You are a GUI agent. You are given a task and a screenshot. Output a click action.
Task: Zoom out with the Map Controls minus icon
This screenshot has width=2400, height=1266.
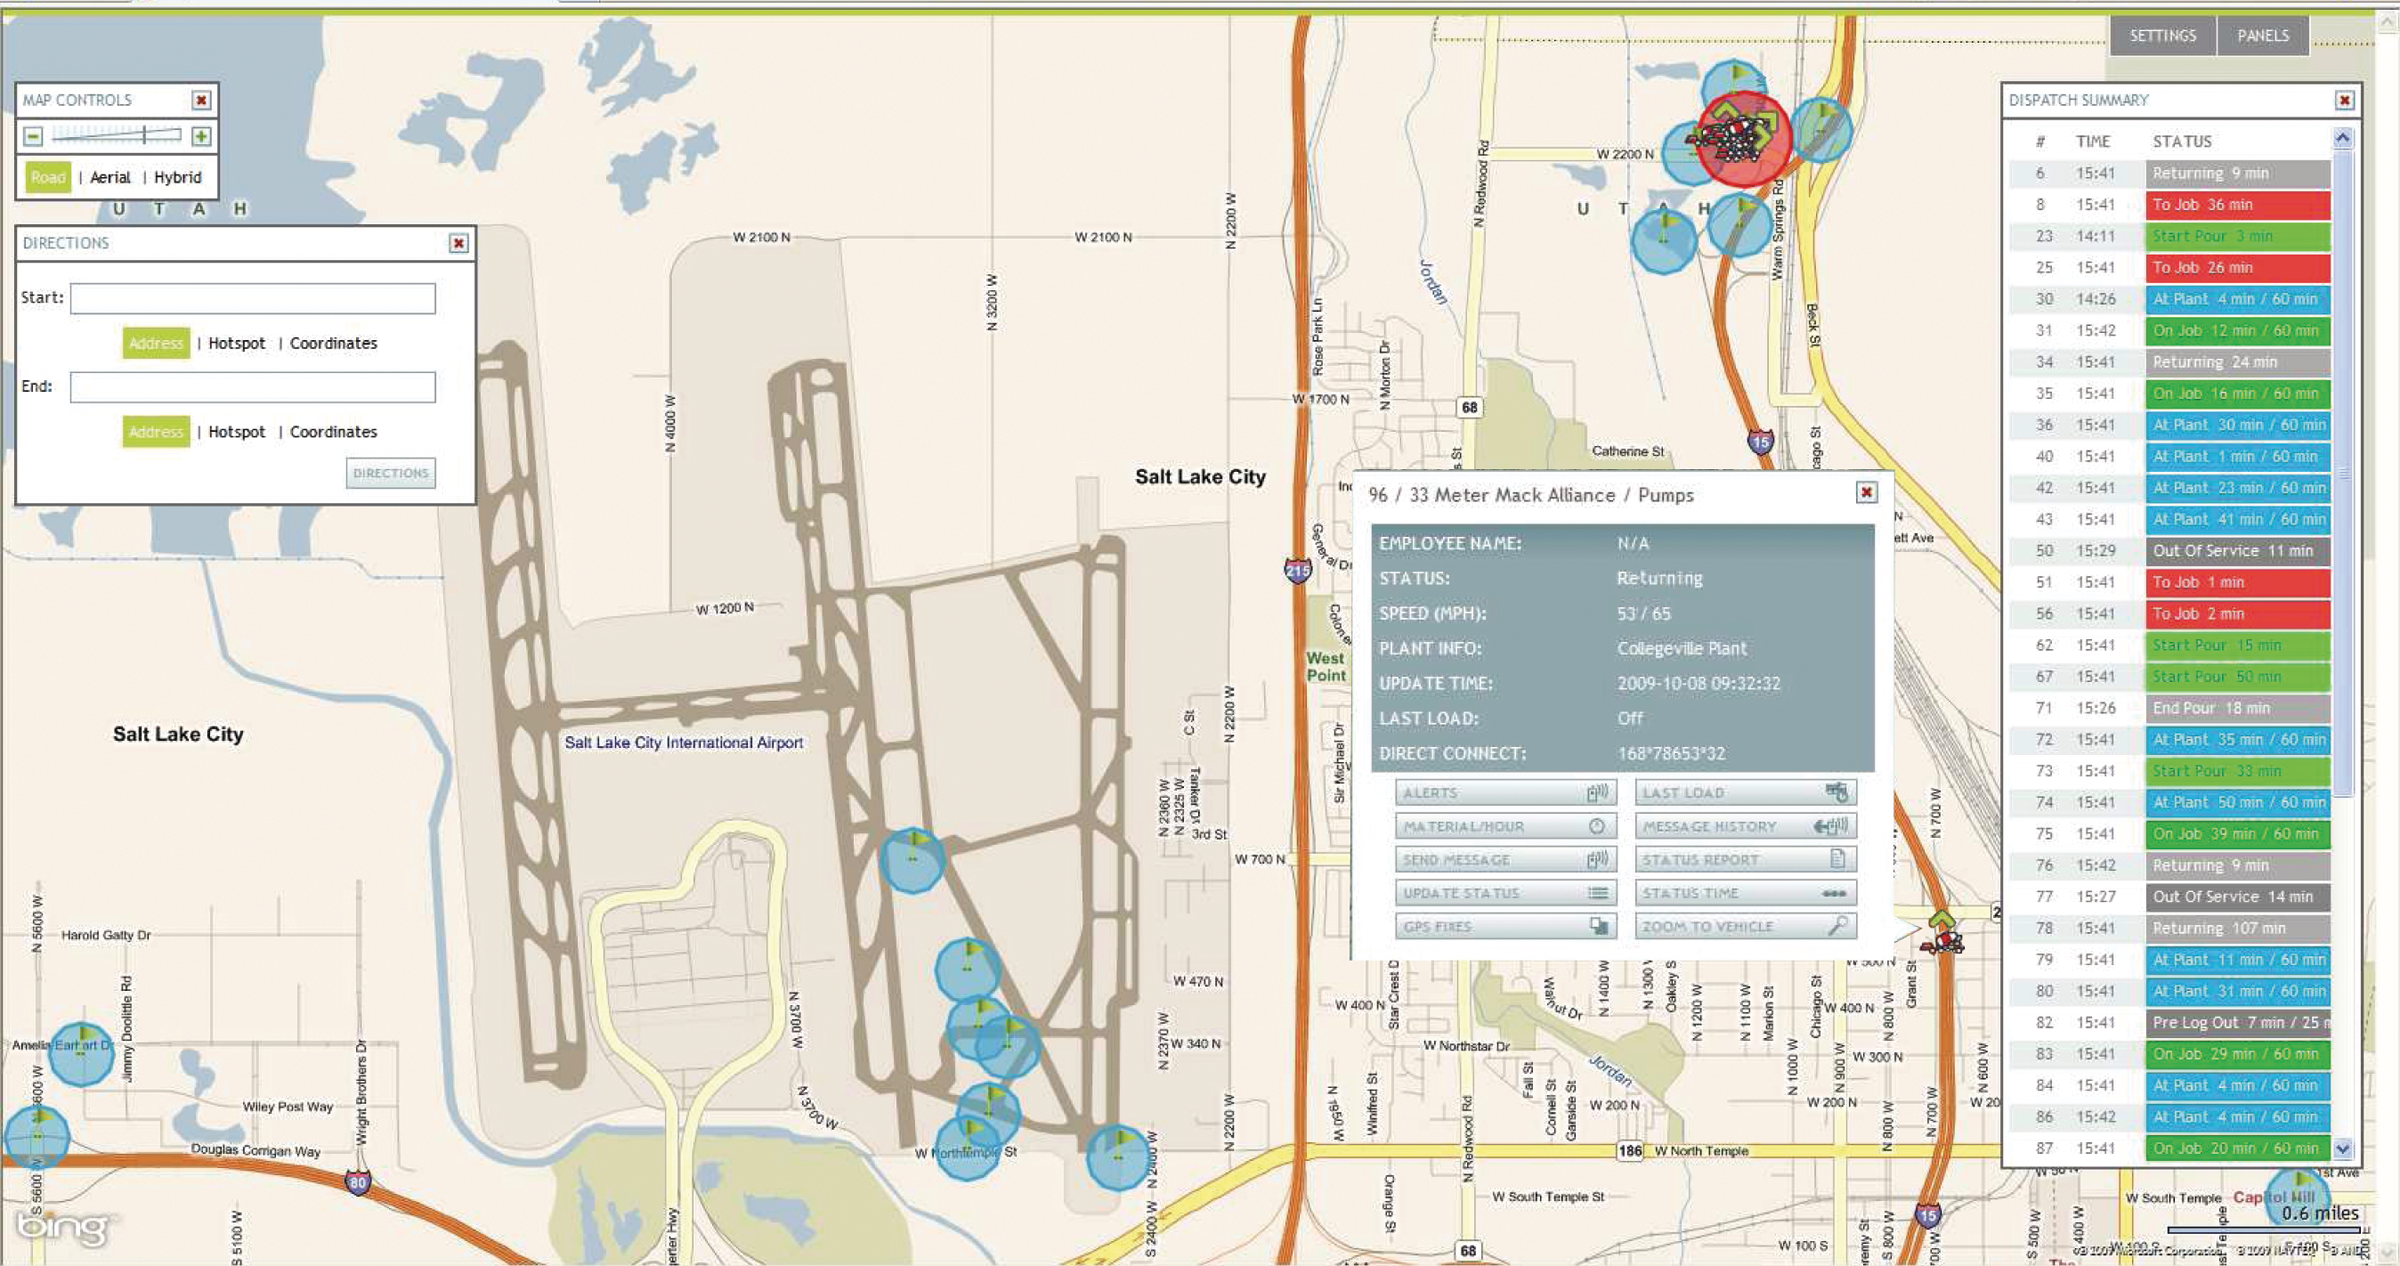[x=33, y=136]
